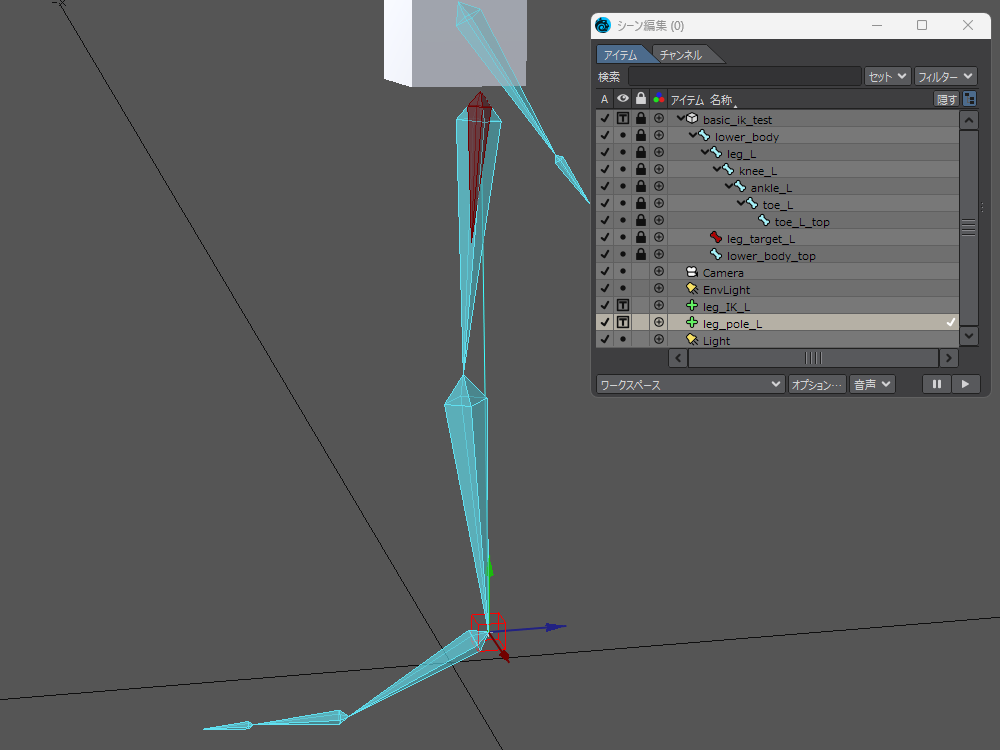Open the フィルター dropdown
This screenshot has width=1000, height=750.
coord(945,76)
